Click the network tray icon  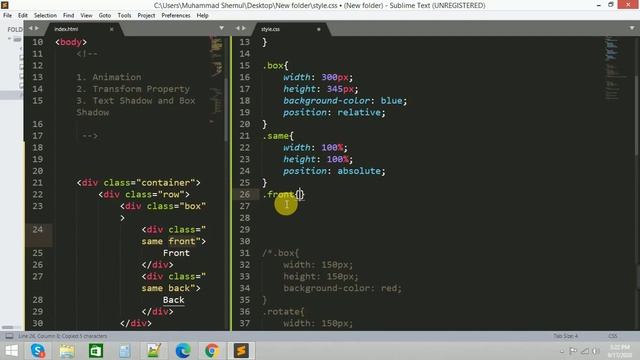point(585,351)
